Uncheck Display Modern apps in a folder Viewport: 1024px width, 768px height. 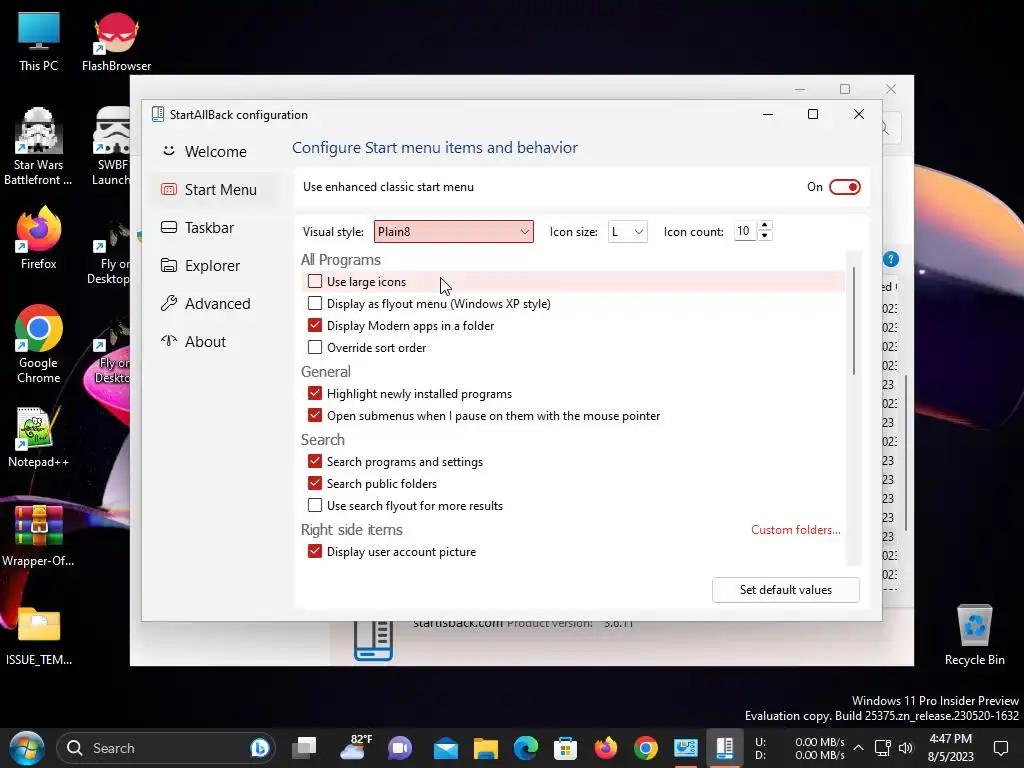(x=315, y=325)
